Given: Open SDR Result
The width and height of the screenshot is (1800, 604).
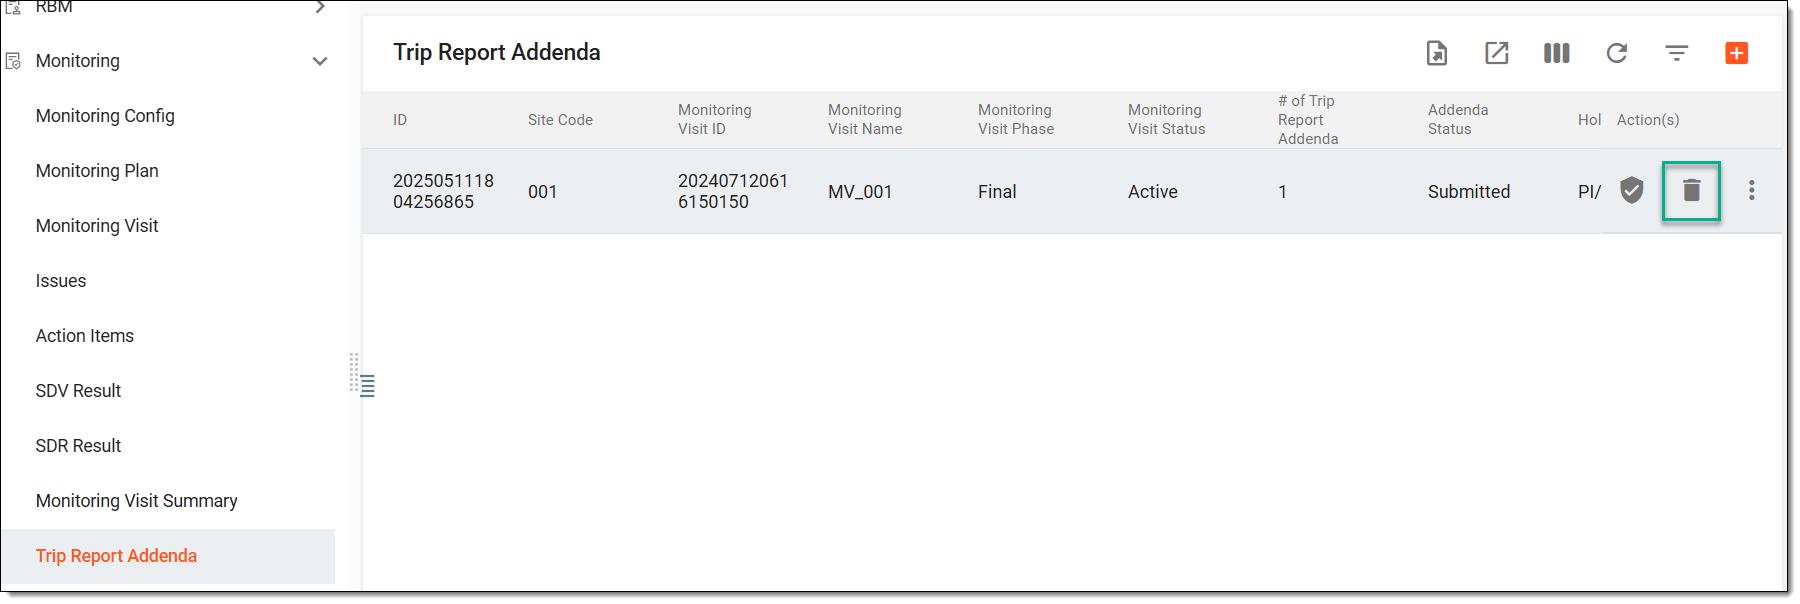Looking at the screenshot, I should [78, 446].
